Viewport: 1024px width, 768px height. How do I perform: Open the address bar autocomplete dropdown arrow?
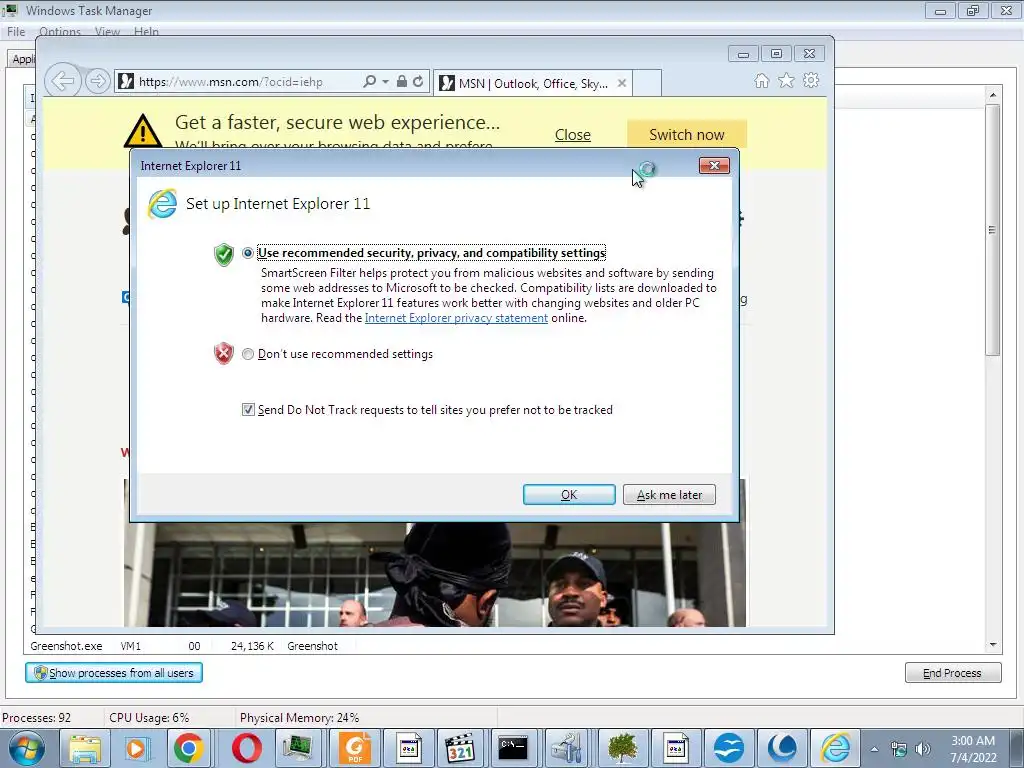tap(385, 82)
